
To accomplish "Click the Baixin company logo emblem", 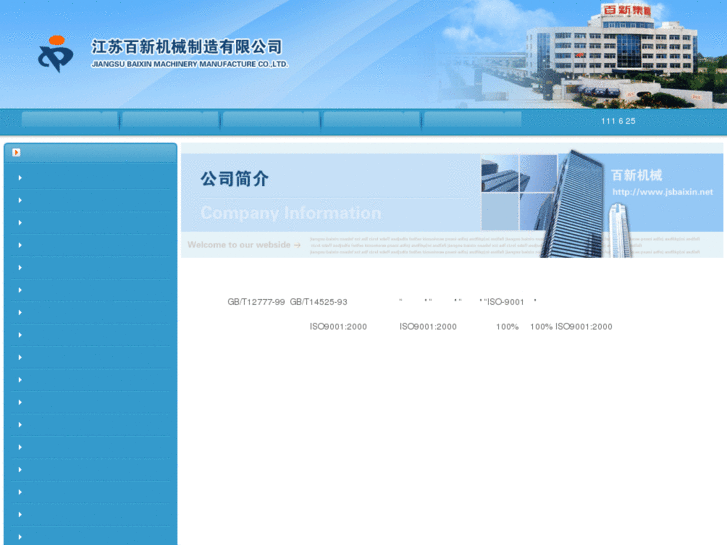I will (x=56, y=54).
